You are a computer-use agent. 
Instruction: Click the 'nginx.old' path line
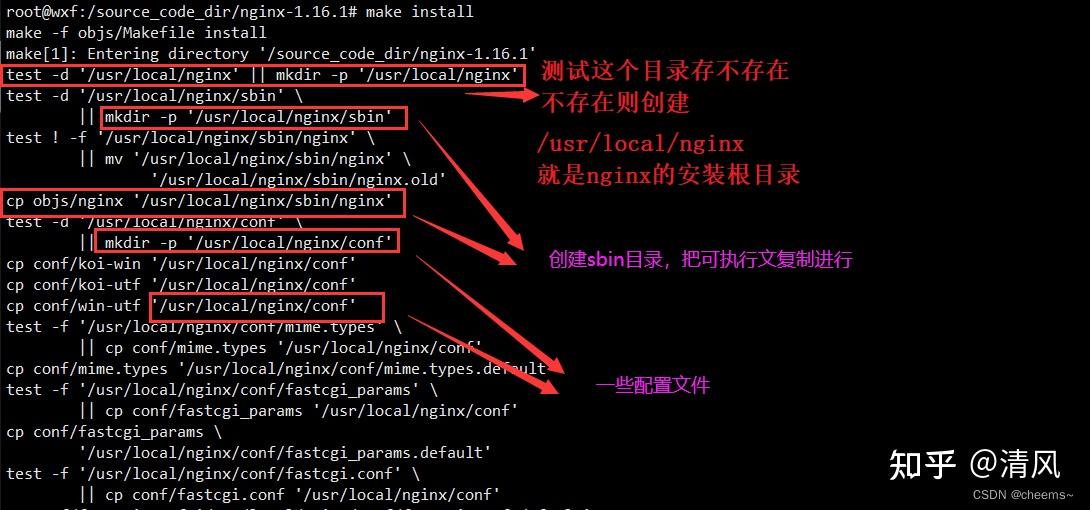point(298,179)
